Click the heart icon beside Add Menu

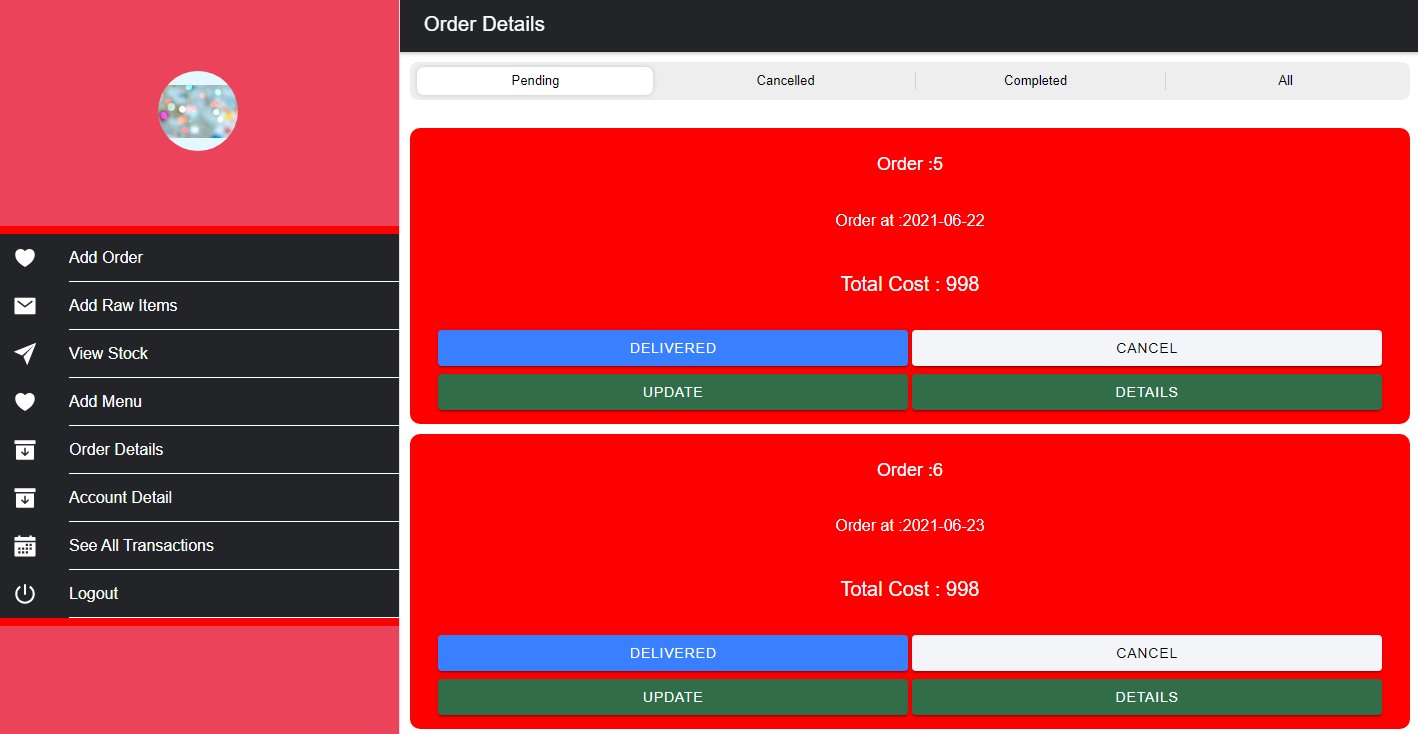click(x=25, y=402)
